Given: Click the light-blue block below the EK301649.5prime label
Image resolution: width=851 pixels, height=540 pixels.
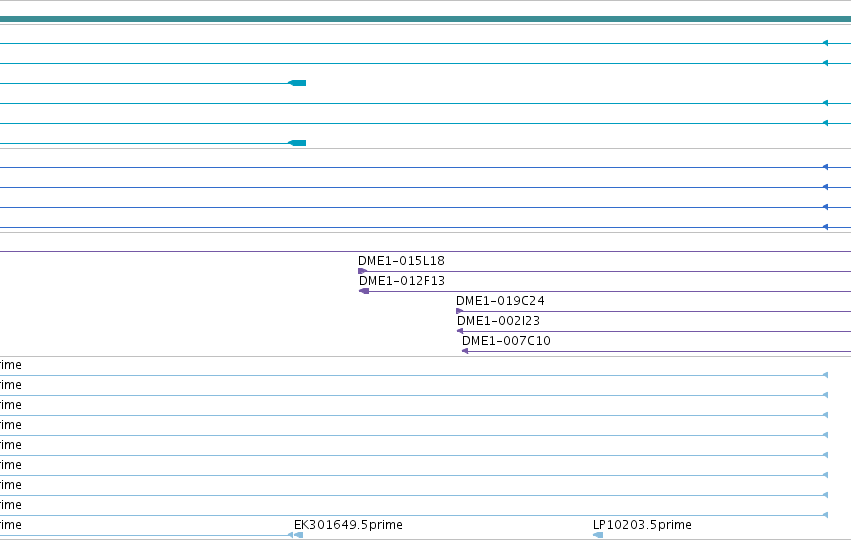Looking at the screenshot, I should coord(299,535).
